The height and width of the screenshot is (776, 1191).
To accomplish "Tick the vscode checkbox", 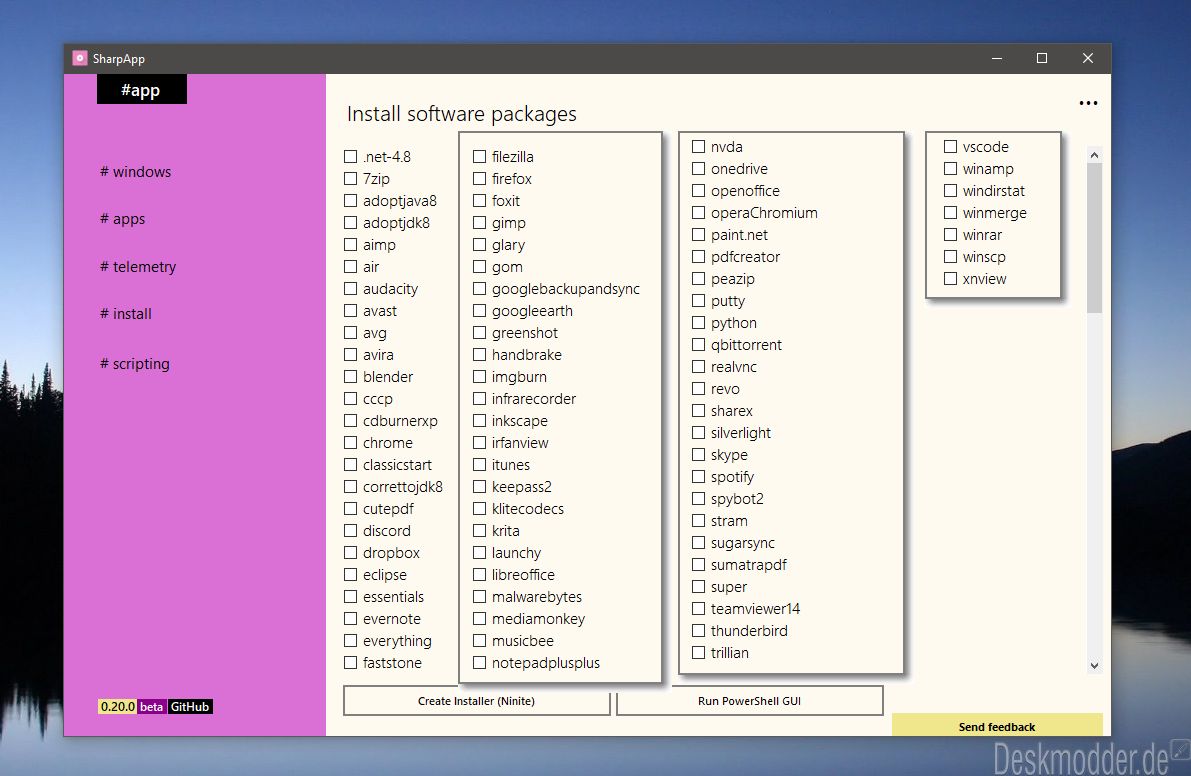I will coord(950,147).
